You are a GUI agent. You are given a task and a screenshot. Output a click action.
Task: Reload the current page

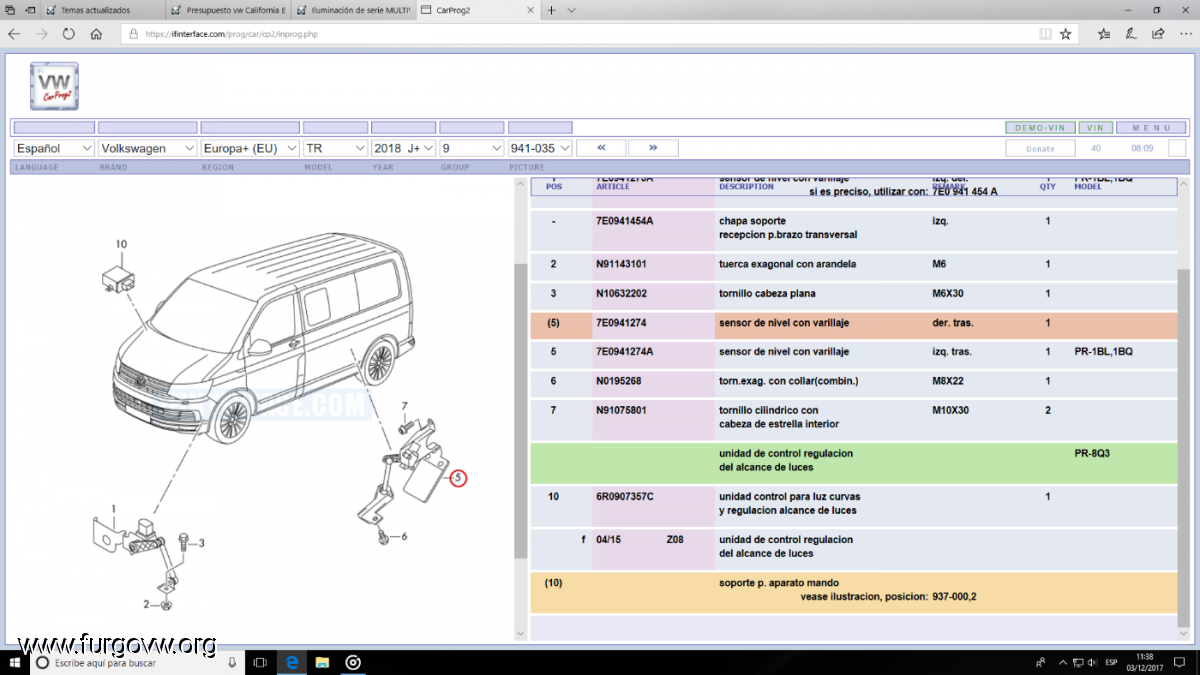69,33
